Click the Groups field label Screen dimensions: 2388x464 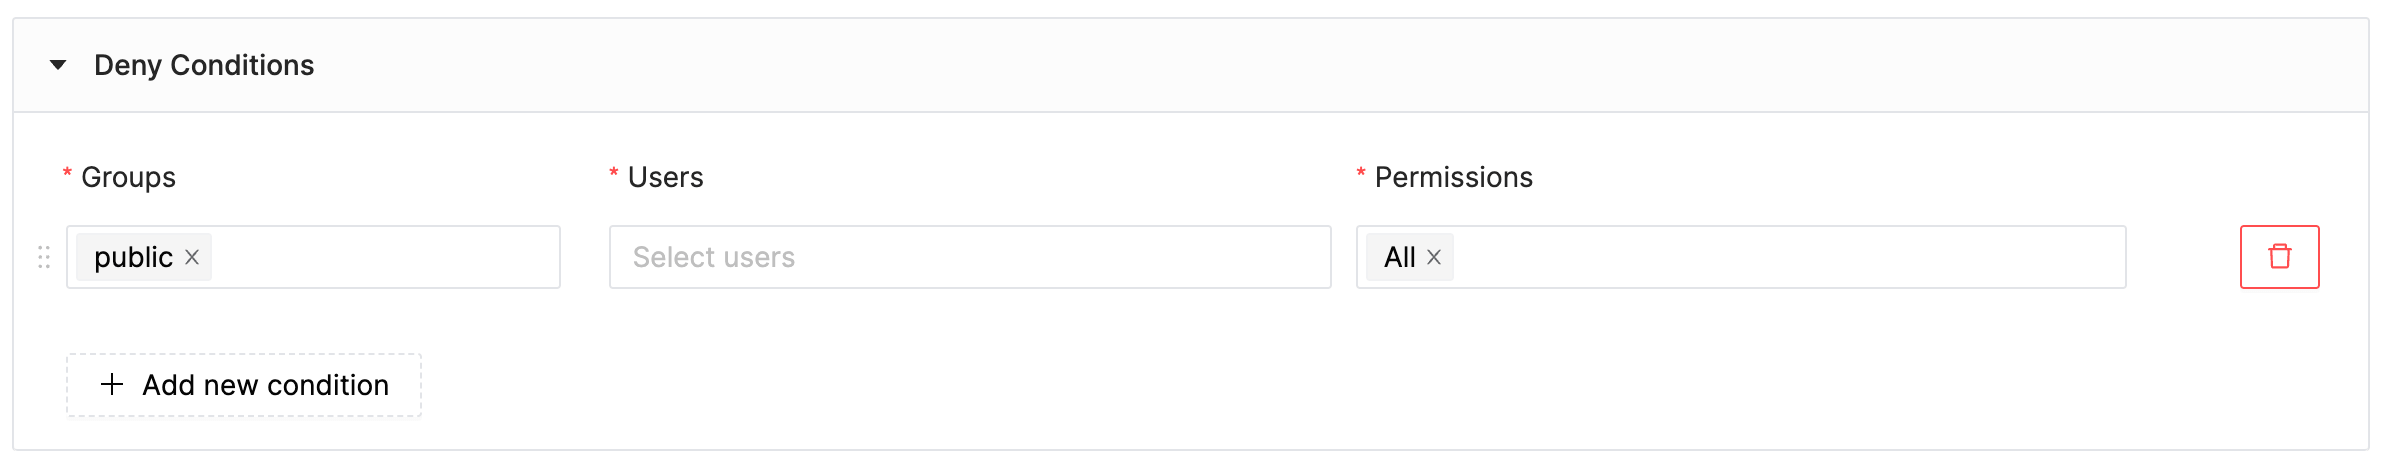point(128,177)
